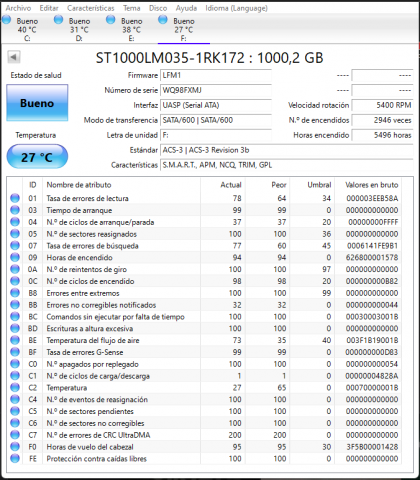
Task: Click raw value 626800001578
Action: pos(372,257)
